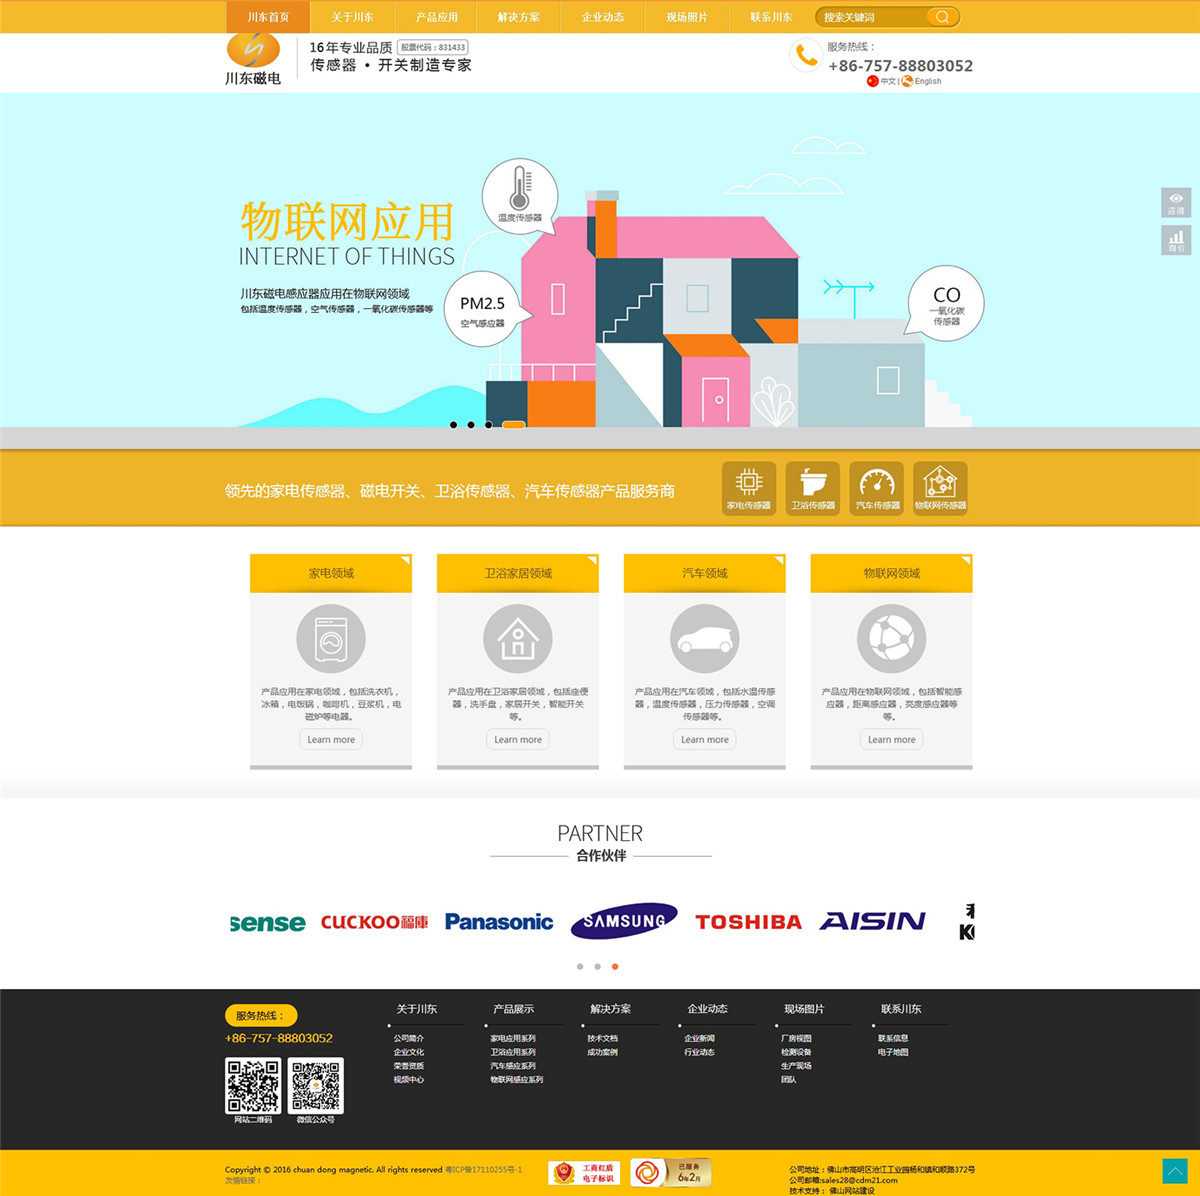Viewport: 1200px width, 1196px height.
Task: Click the 搜索关键词 search input field
Action: (x=870, y=17)
